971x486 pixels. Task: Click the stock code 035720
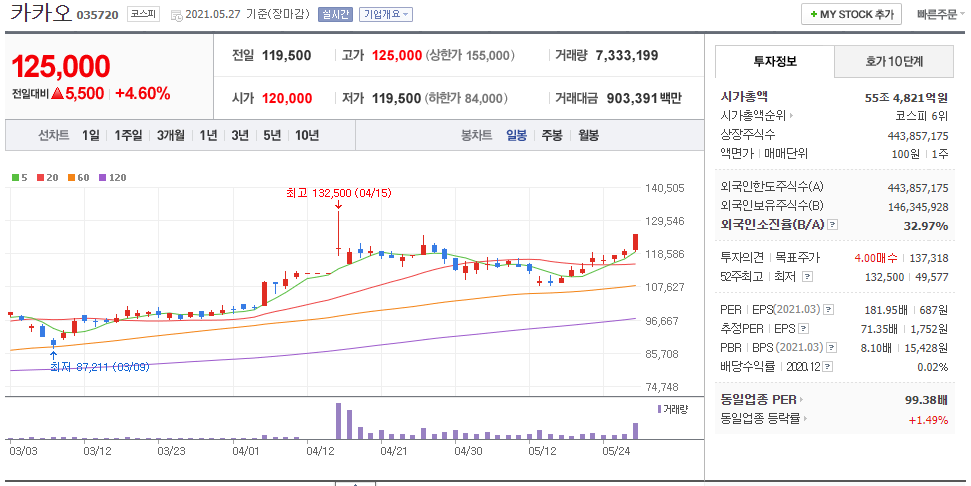tap(97, 15)
